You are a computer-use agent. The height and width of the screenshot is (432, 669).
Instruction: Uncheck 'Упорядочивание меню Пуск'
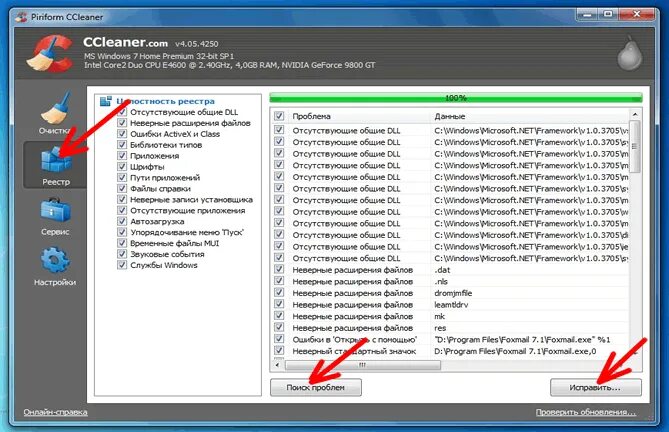point(122,232)
